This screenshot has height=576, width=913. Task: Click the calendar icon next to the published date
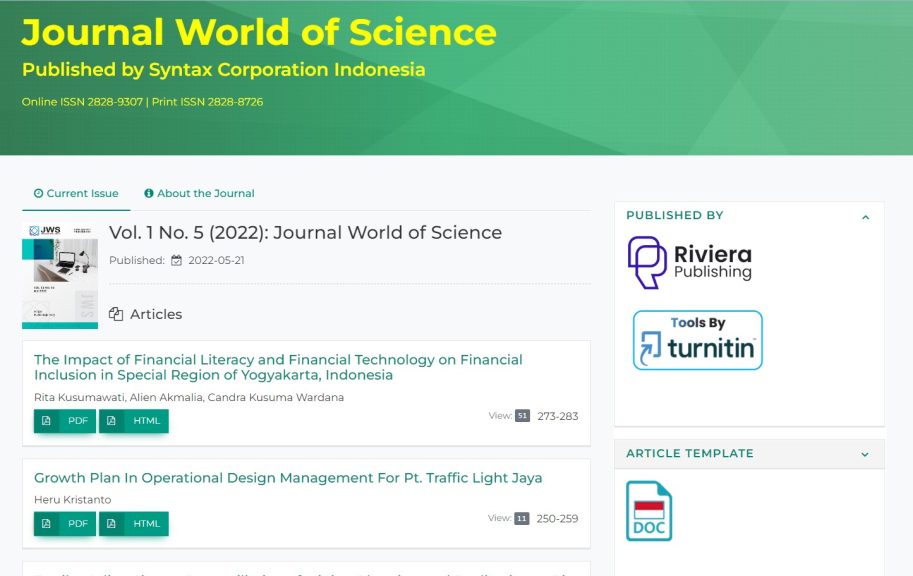pyautogui.click(x=178, y=260)
